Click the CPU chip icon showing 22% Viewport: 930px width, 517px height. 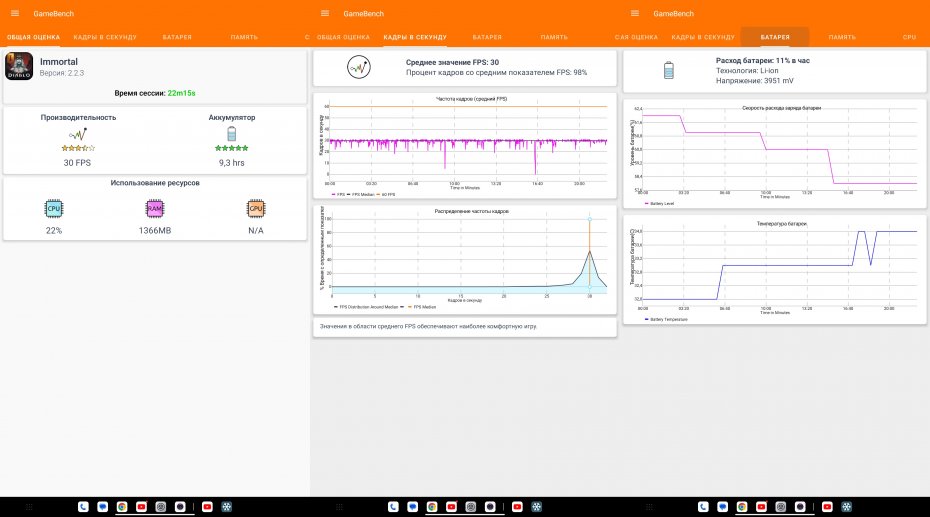click(54, 209)
